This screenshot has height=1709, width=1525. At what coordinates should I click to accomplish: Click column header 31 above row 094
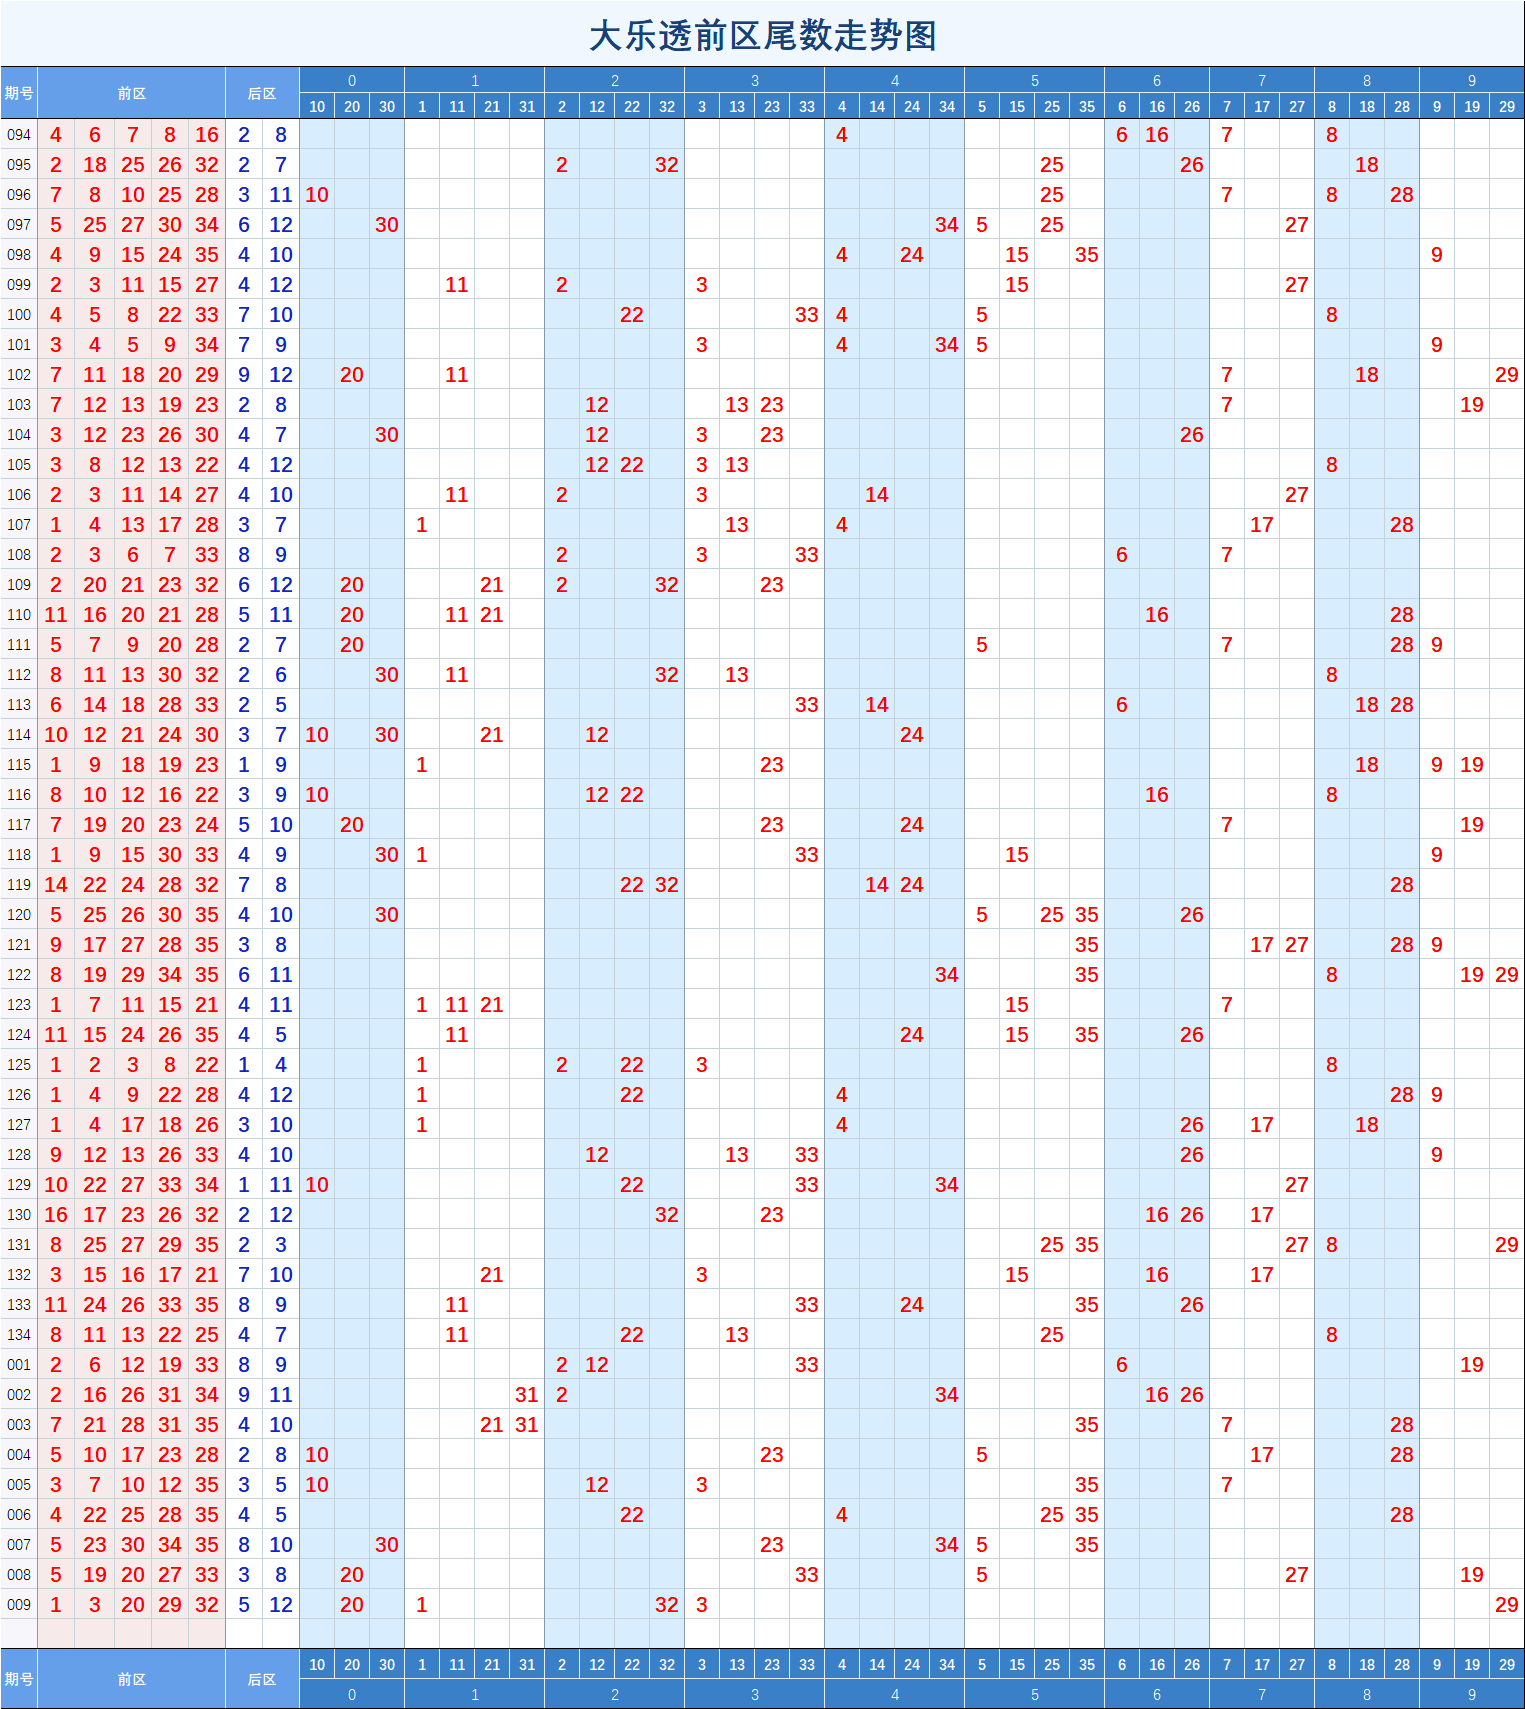[x=527, y=106]
